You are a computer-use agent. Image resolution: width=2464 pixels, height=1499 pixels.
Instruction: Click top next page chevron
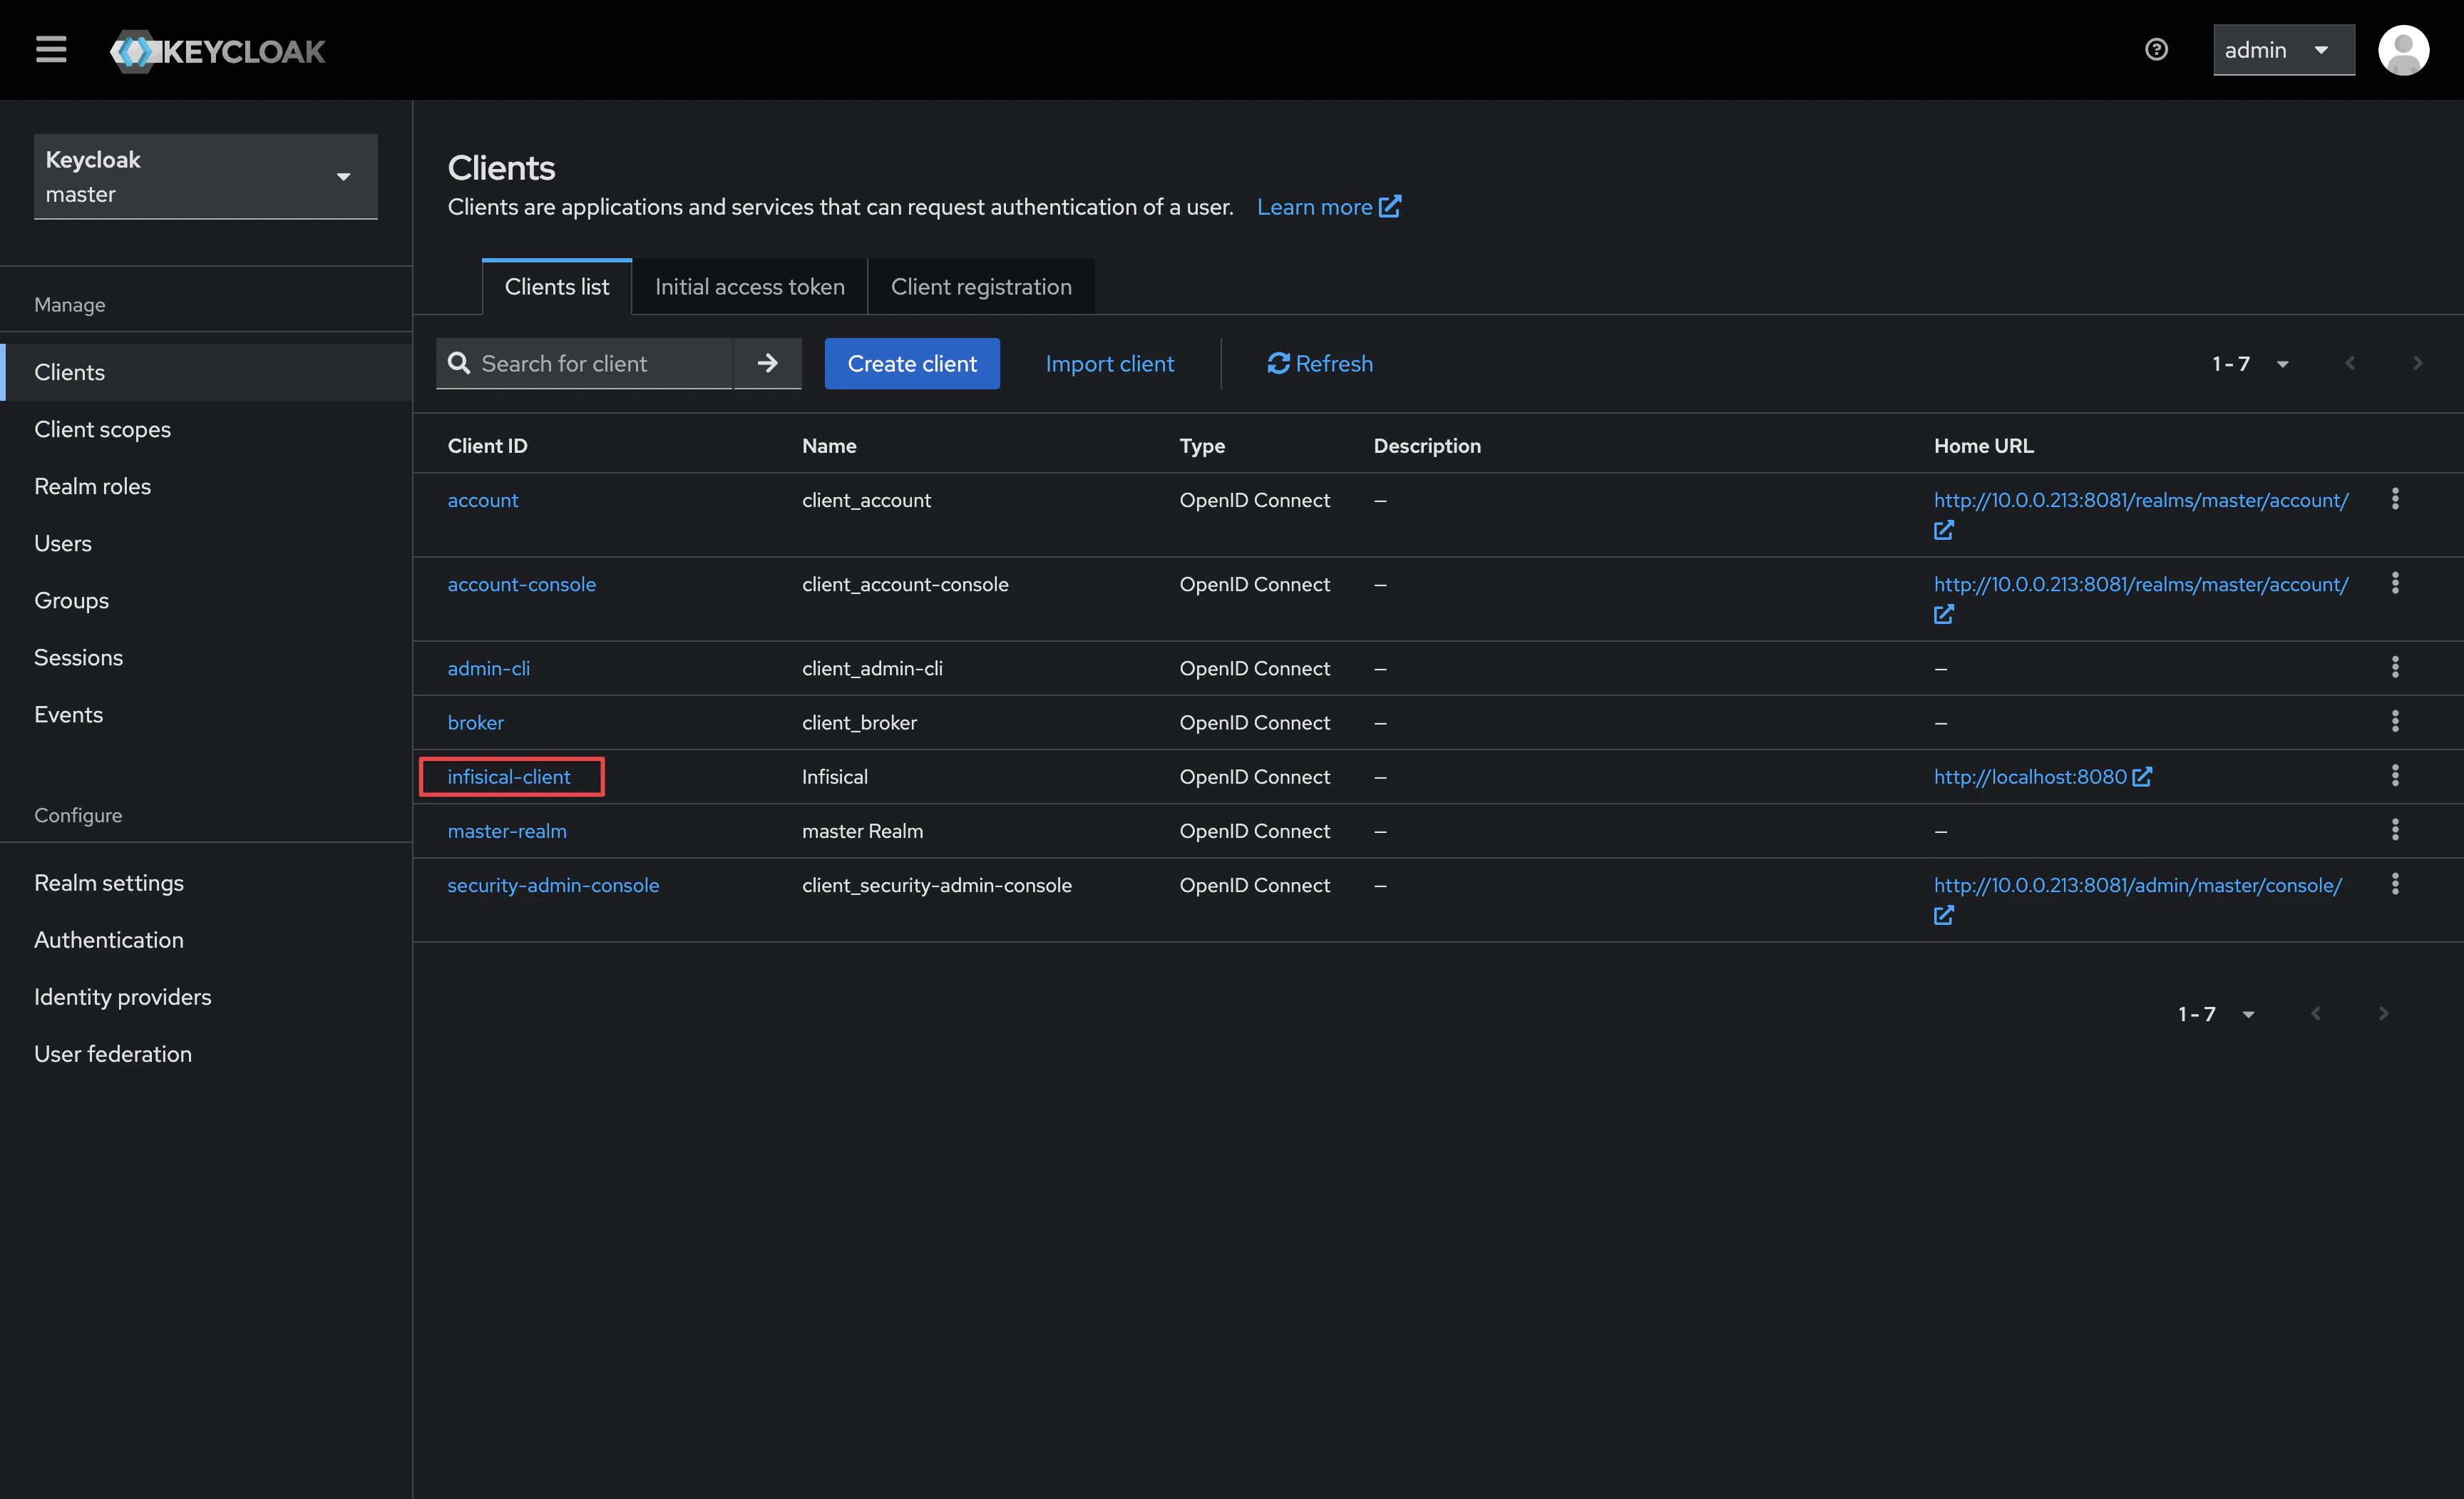click(2418, 364)
